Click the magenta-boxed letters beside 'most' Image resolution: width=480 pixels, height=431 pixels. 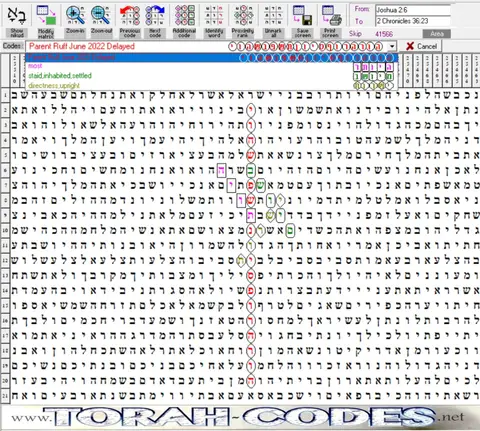coord(373,67)
